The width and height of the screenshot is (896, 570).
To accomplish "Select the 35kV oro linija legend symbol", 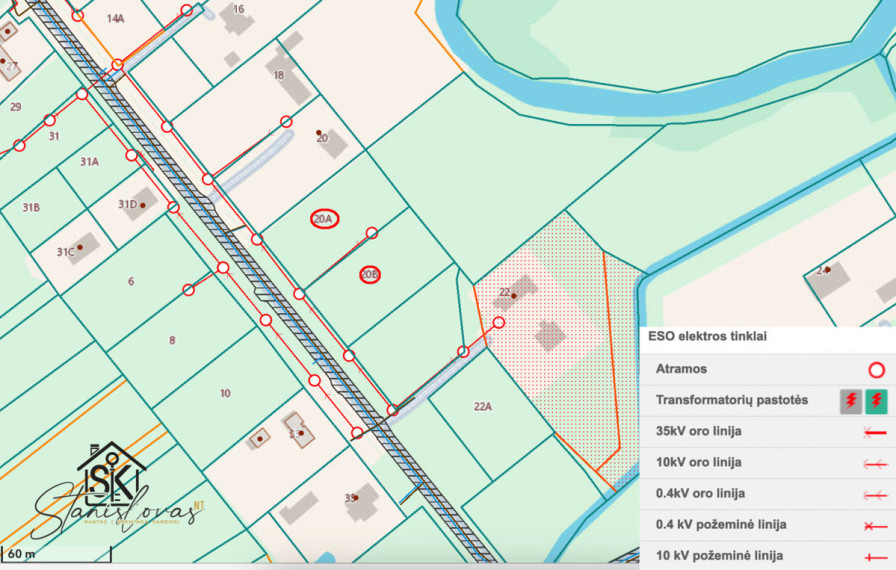I will tap(875, 432).
